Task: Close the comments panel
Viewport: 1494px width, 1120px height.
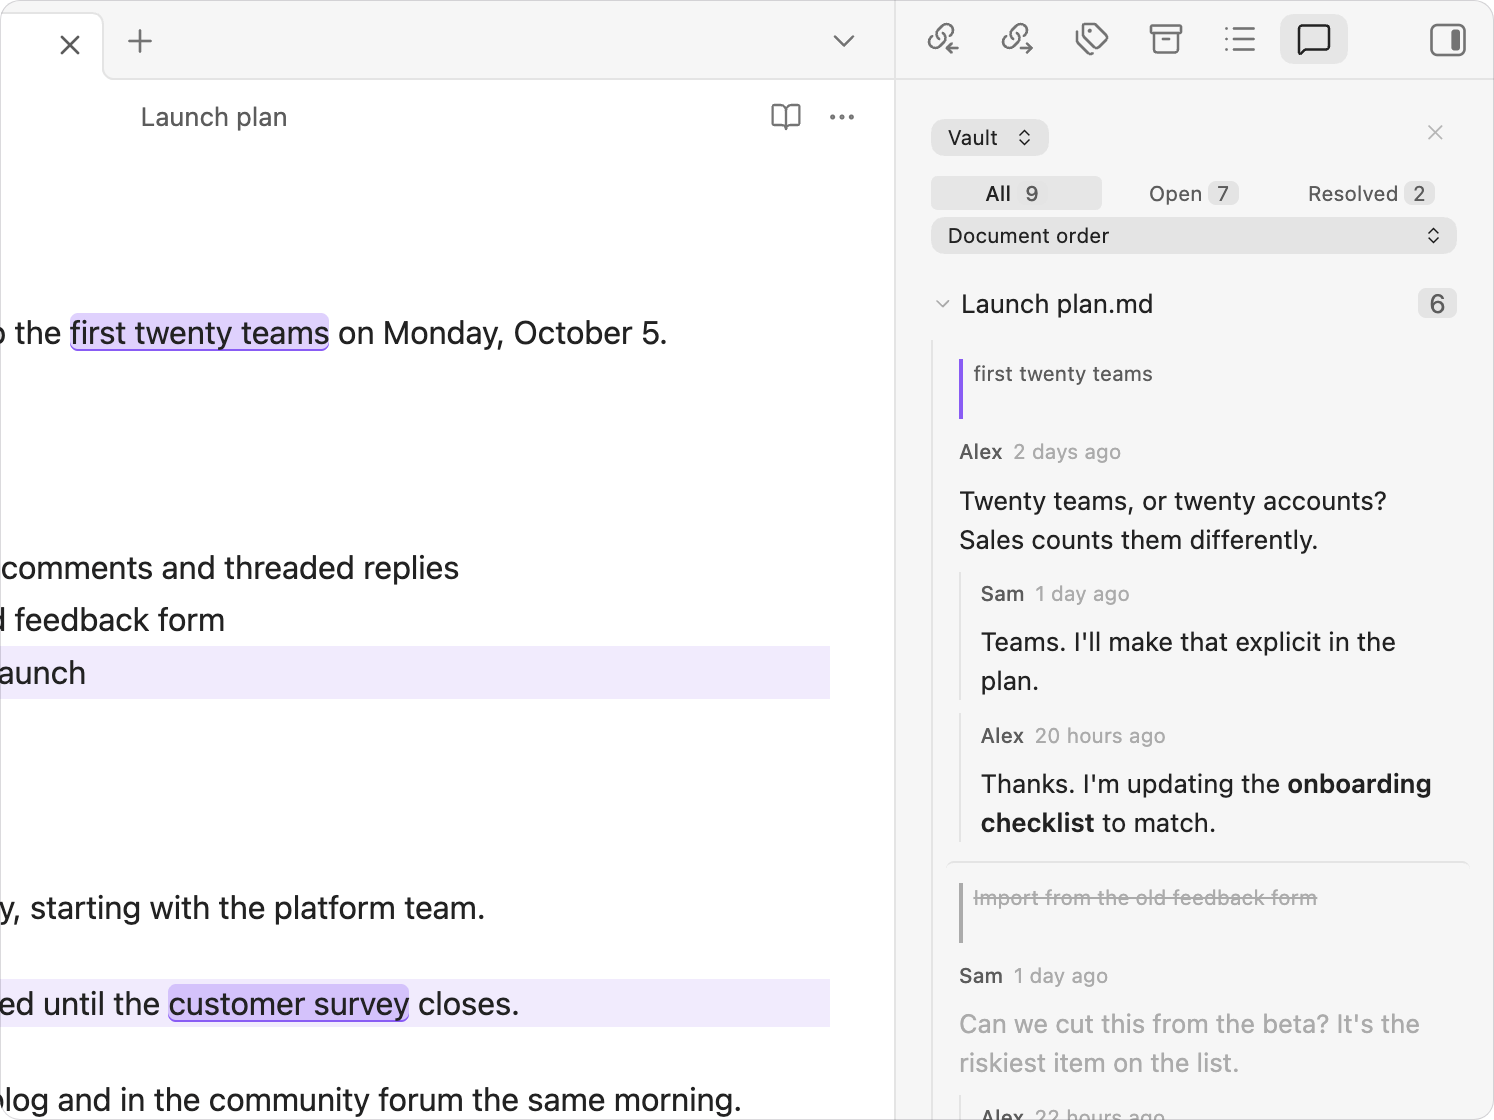Action: (x=1435, y=132)
